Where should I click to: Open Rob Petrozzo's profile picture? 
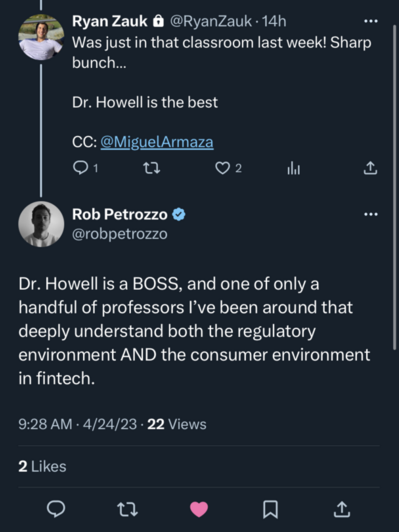point(41,224)
